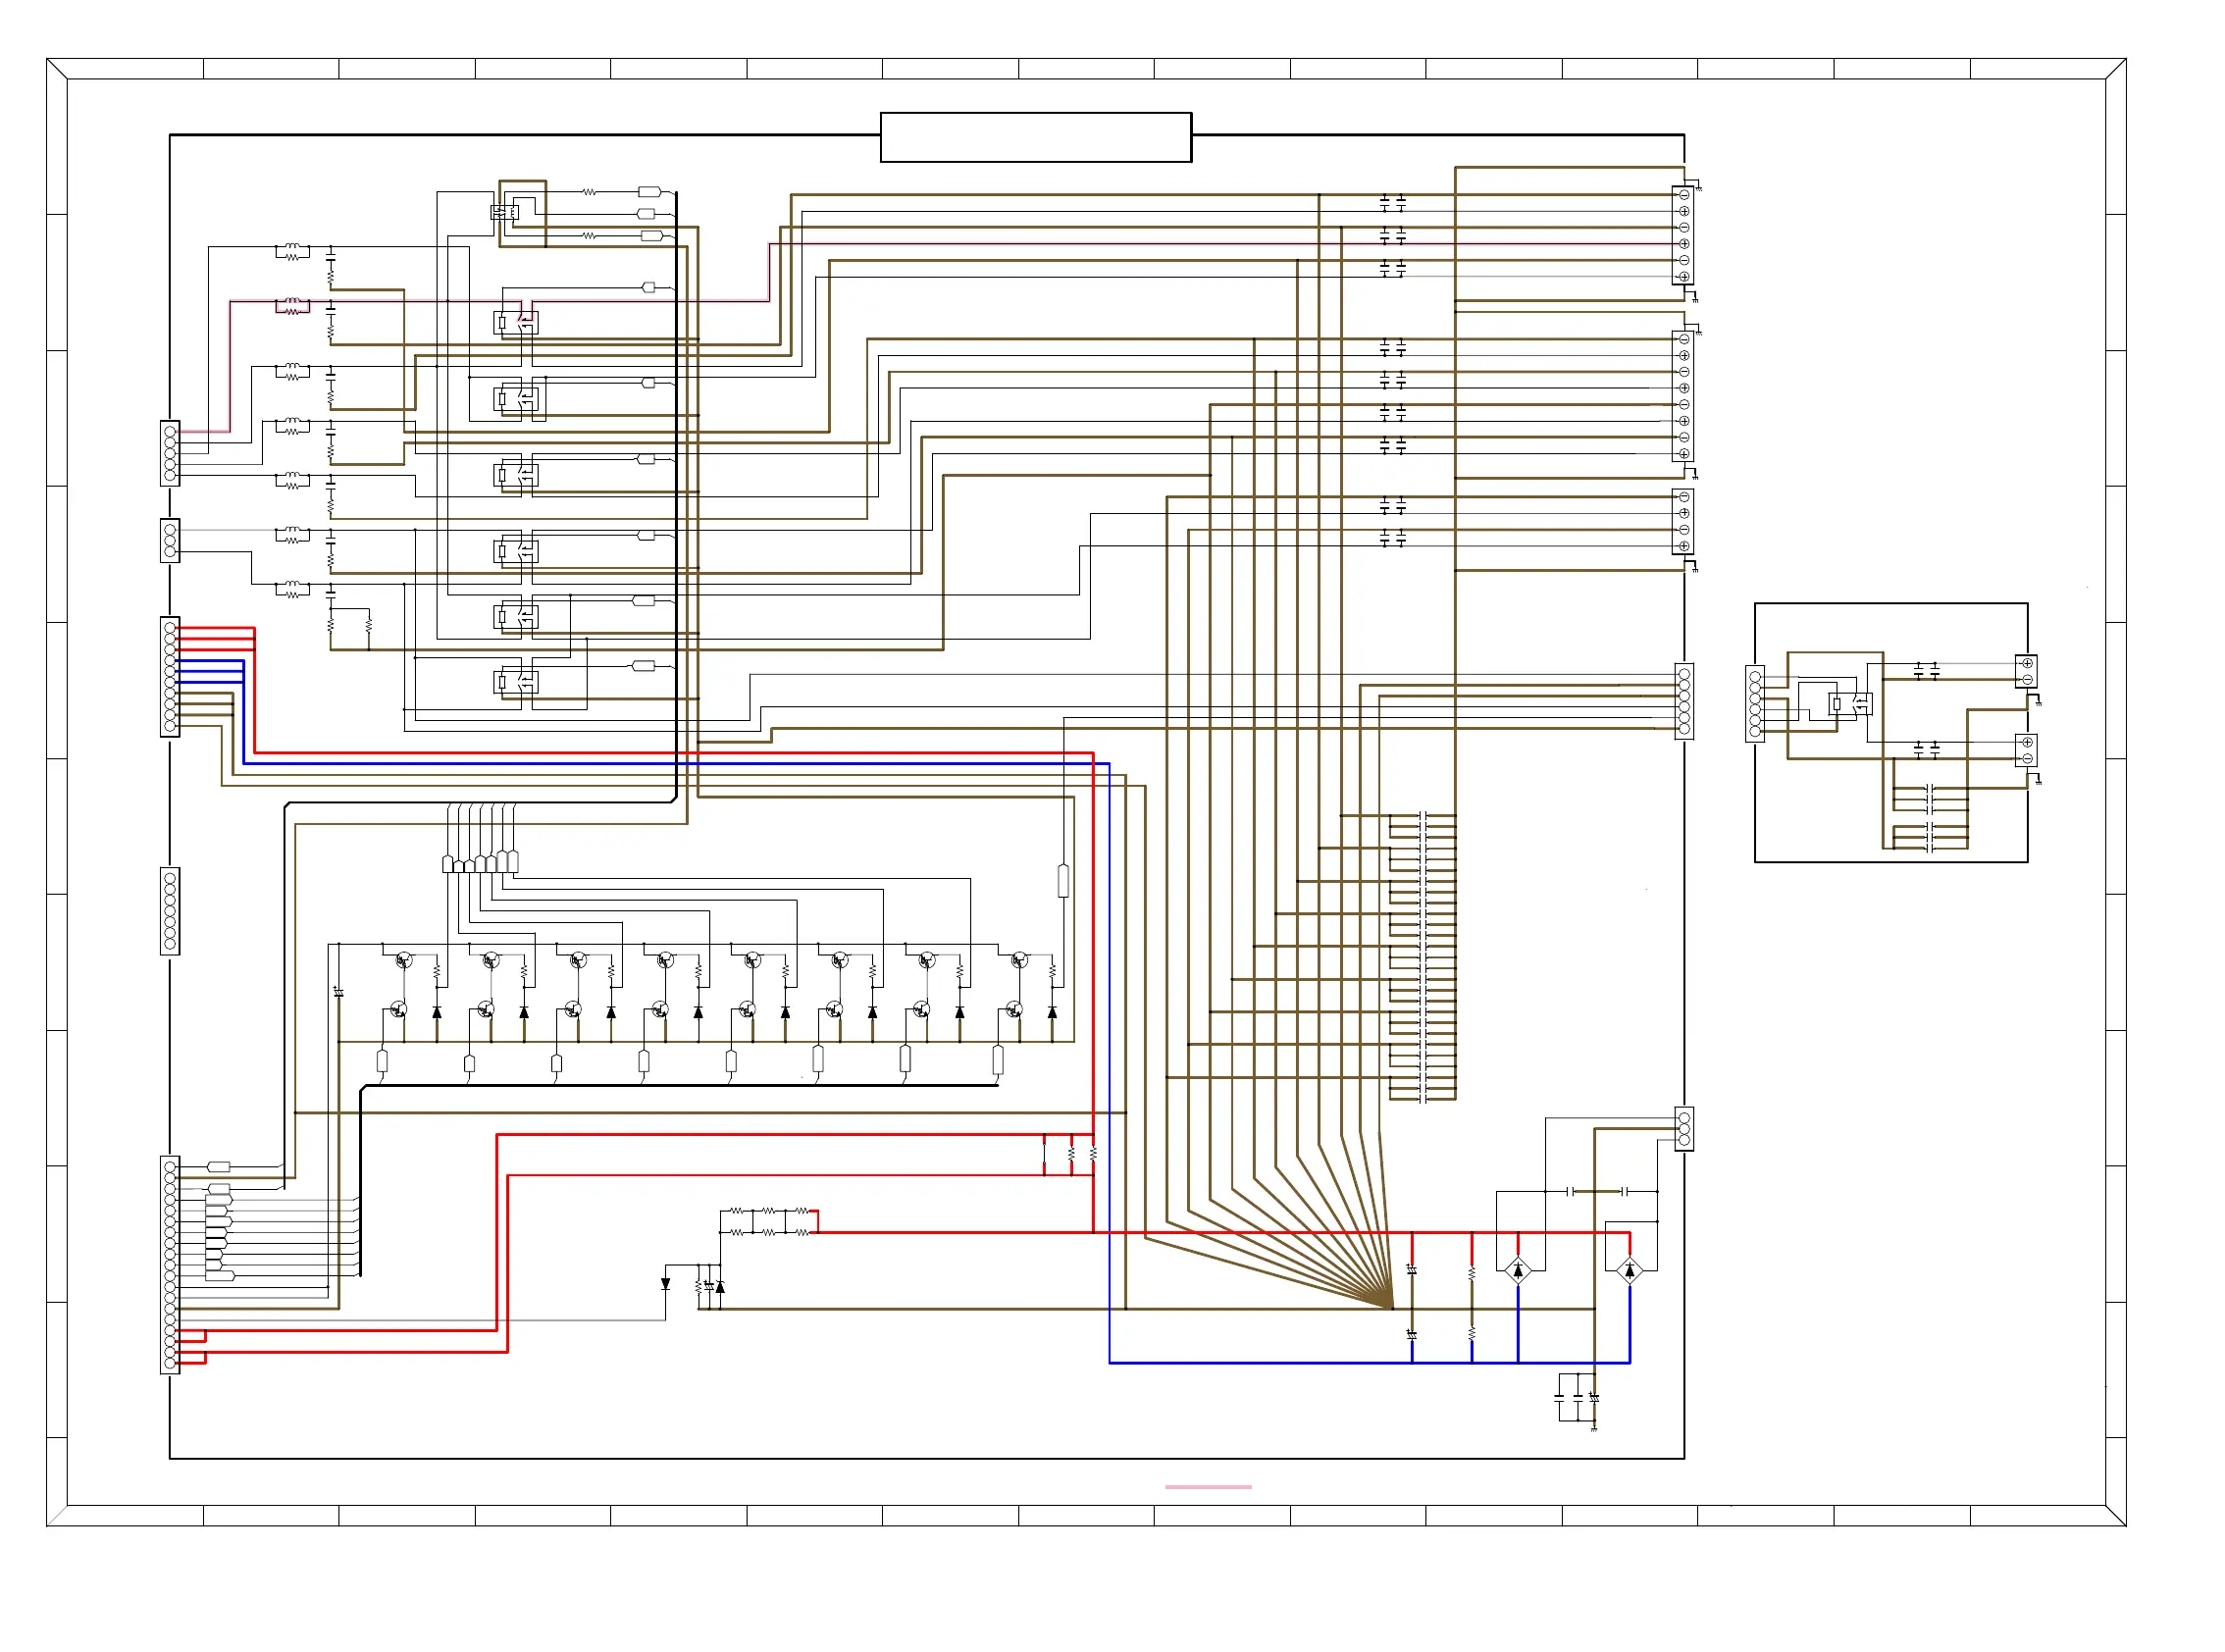Click the three-pin connector above the bridge rectifiers
This screenshot has width=2225, height=1652.
click(1684, 1129)
